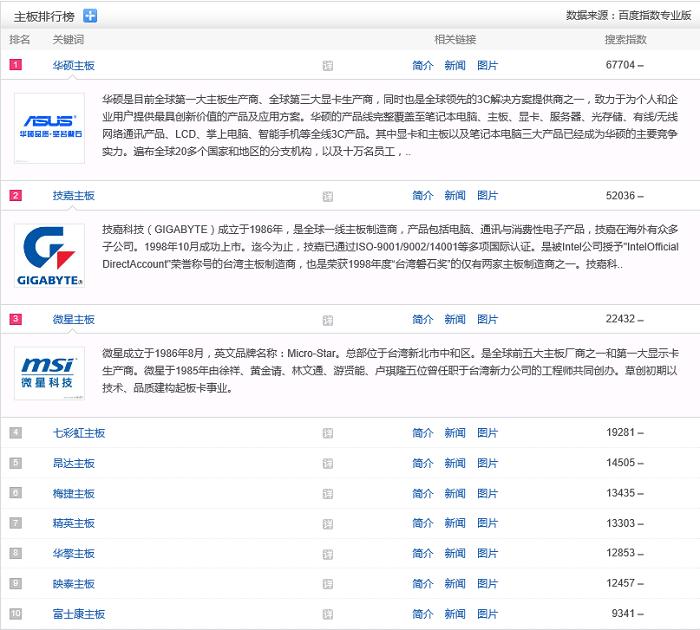The height and width of the screenshot is (630, 700).
Task: Open the 昂达主板 keyword link
Action: [x=74, y=463]
